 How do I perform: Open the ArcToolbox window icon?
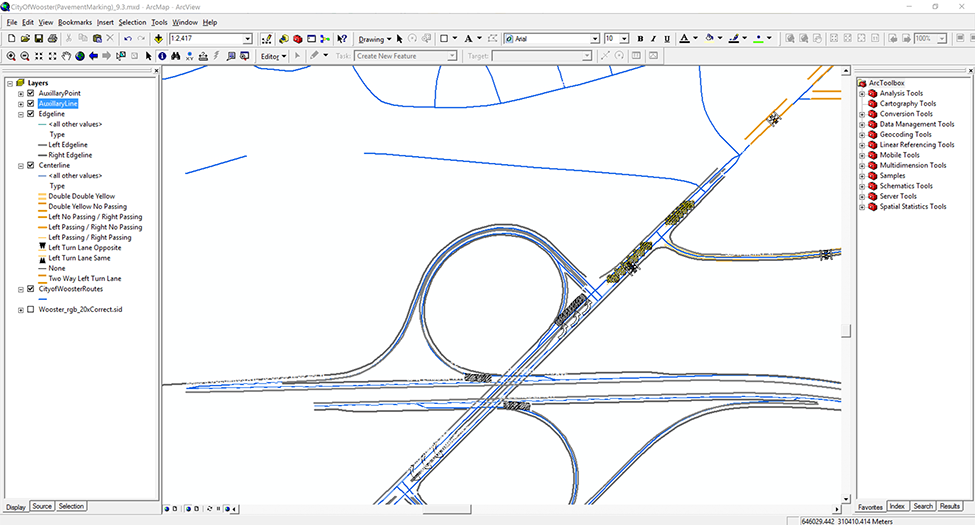298,39
